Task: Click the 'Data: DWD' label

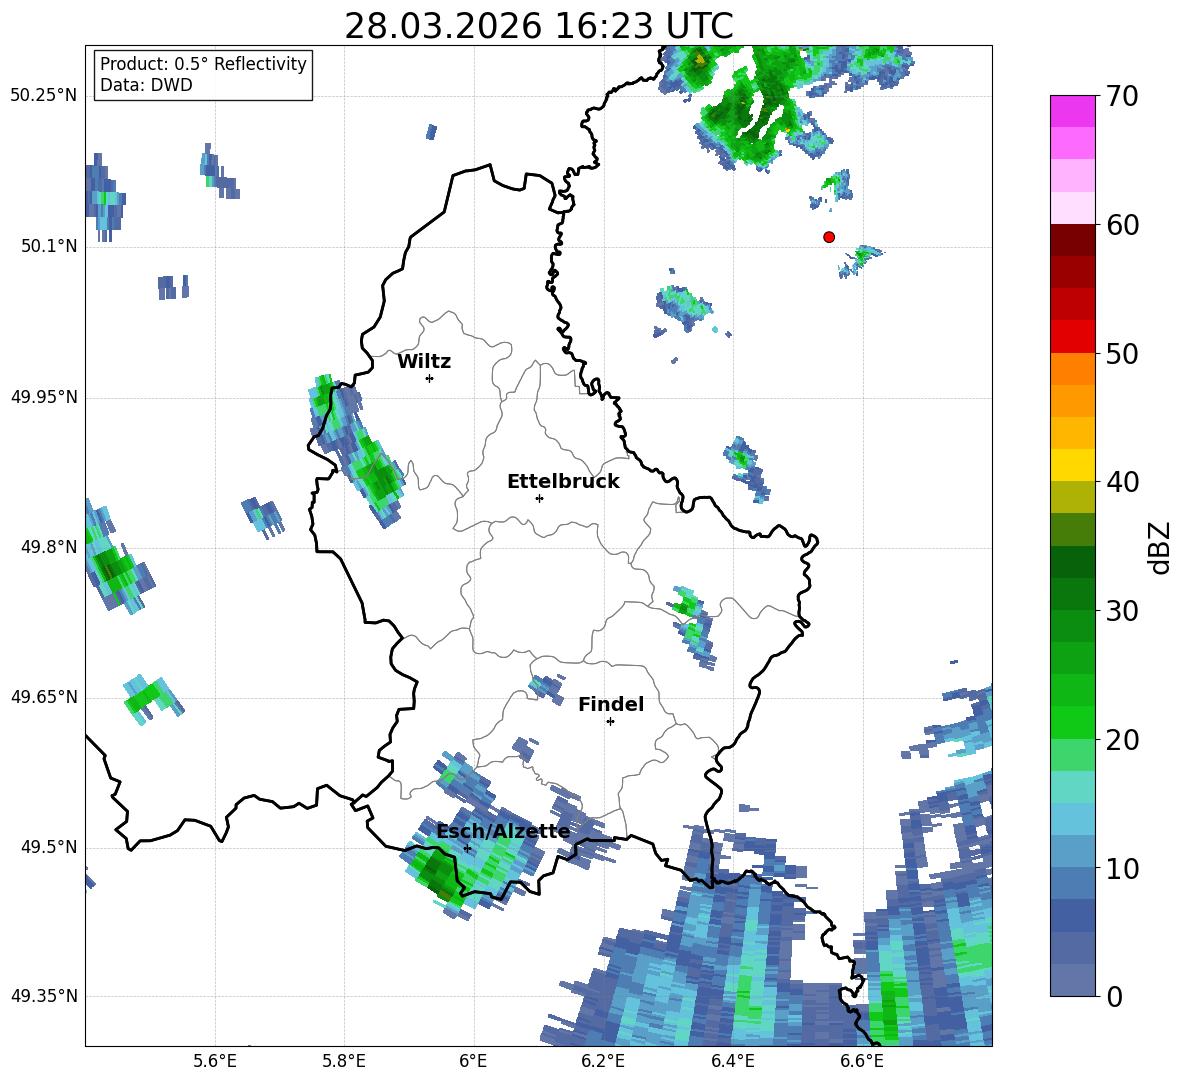Action: click(x=146, y=85)
